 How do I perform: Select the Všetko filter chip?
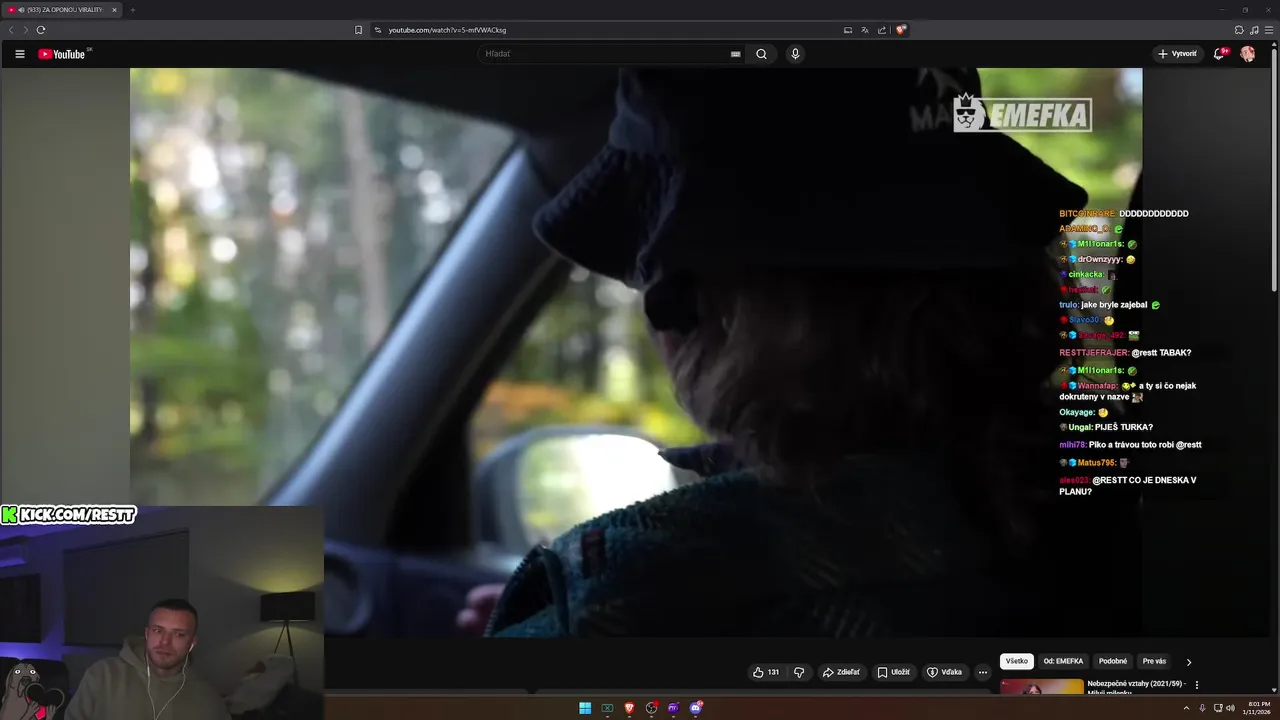pyautogui.click(x=1017, y=661)
